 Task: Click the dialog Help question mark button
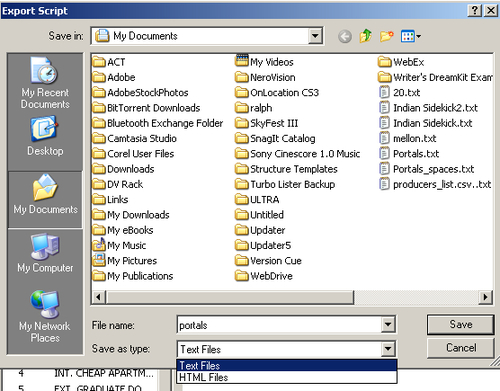[x=475, y=11]
